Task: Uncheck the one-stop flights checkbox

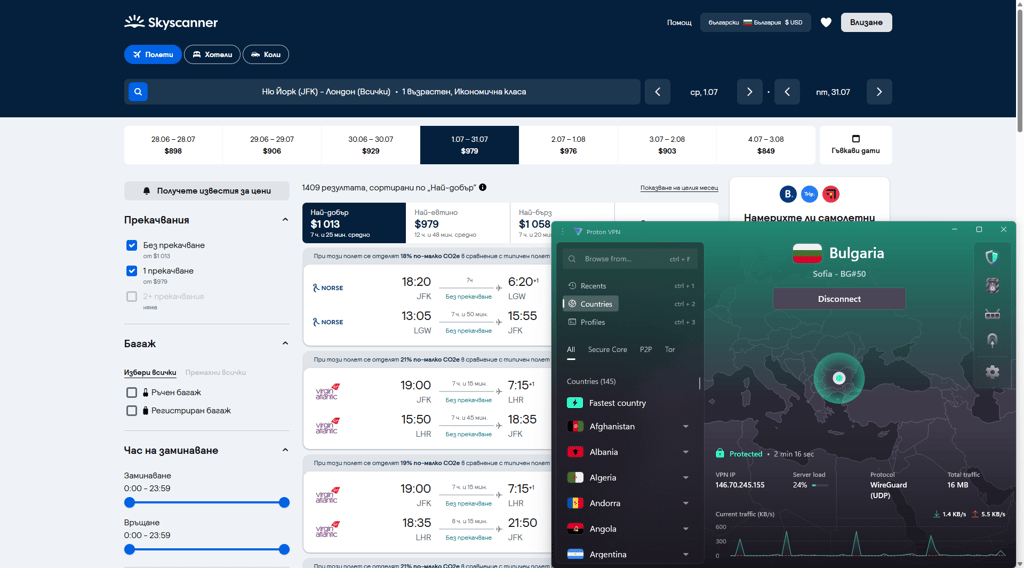Action: [x=131, y=271]
